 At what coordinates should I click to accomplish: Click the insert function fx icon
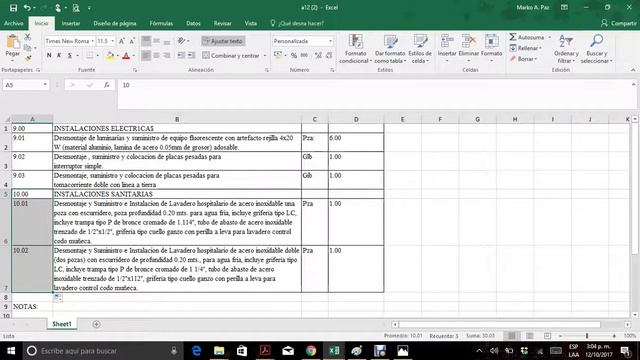point(107,85)
